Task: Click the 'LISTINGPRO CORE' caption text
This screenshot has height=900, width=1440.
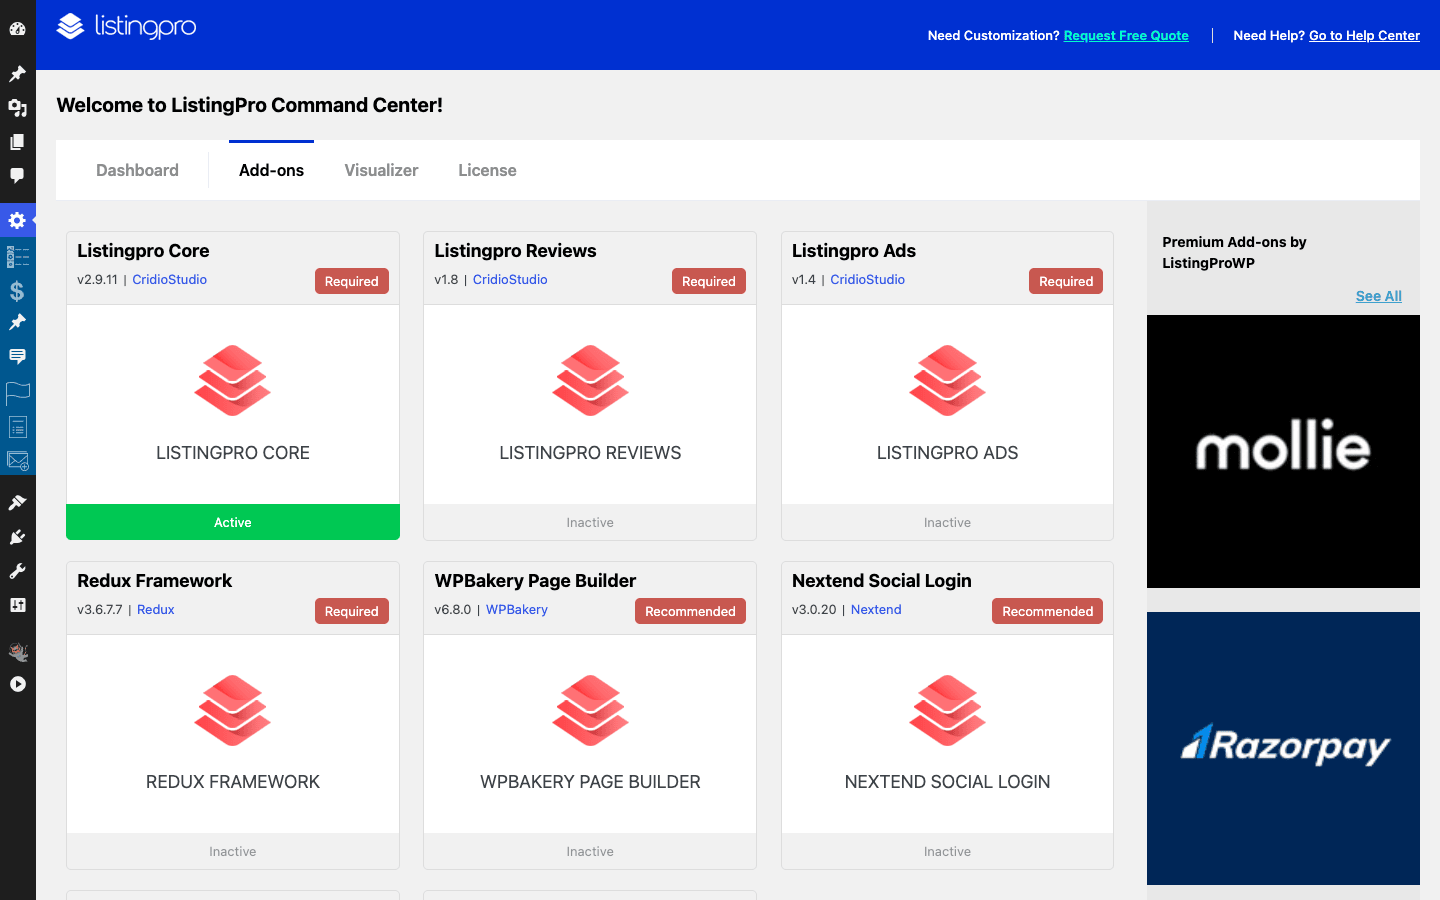Action: pyautogui.click(x=233, y=453)
